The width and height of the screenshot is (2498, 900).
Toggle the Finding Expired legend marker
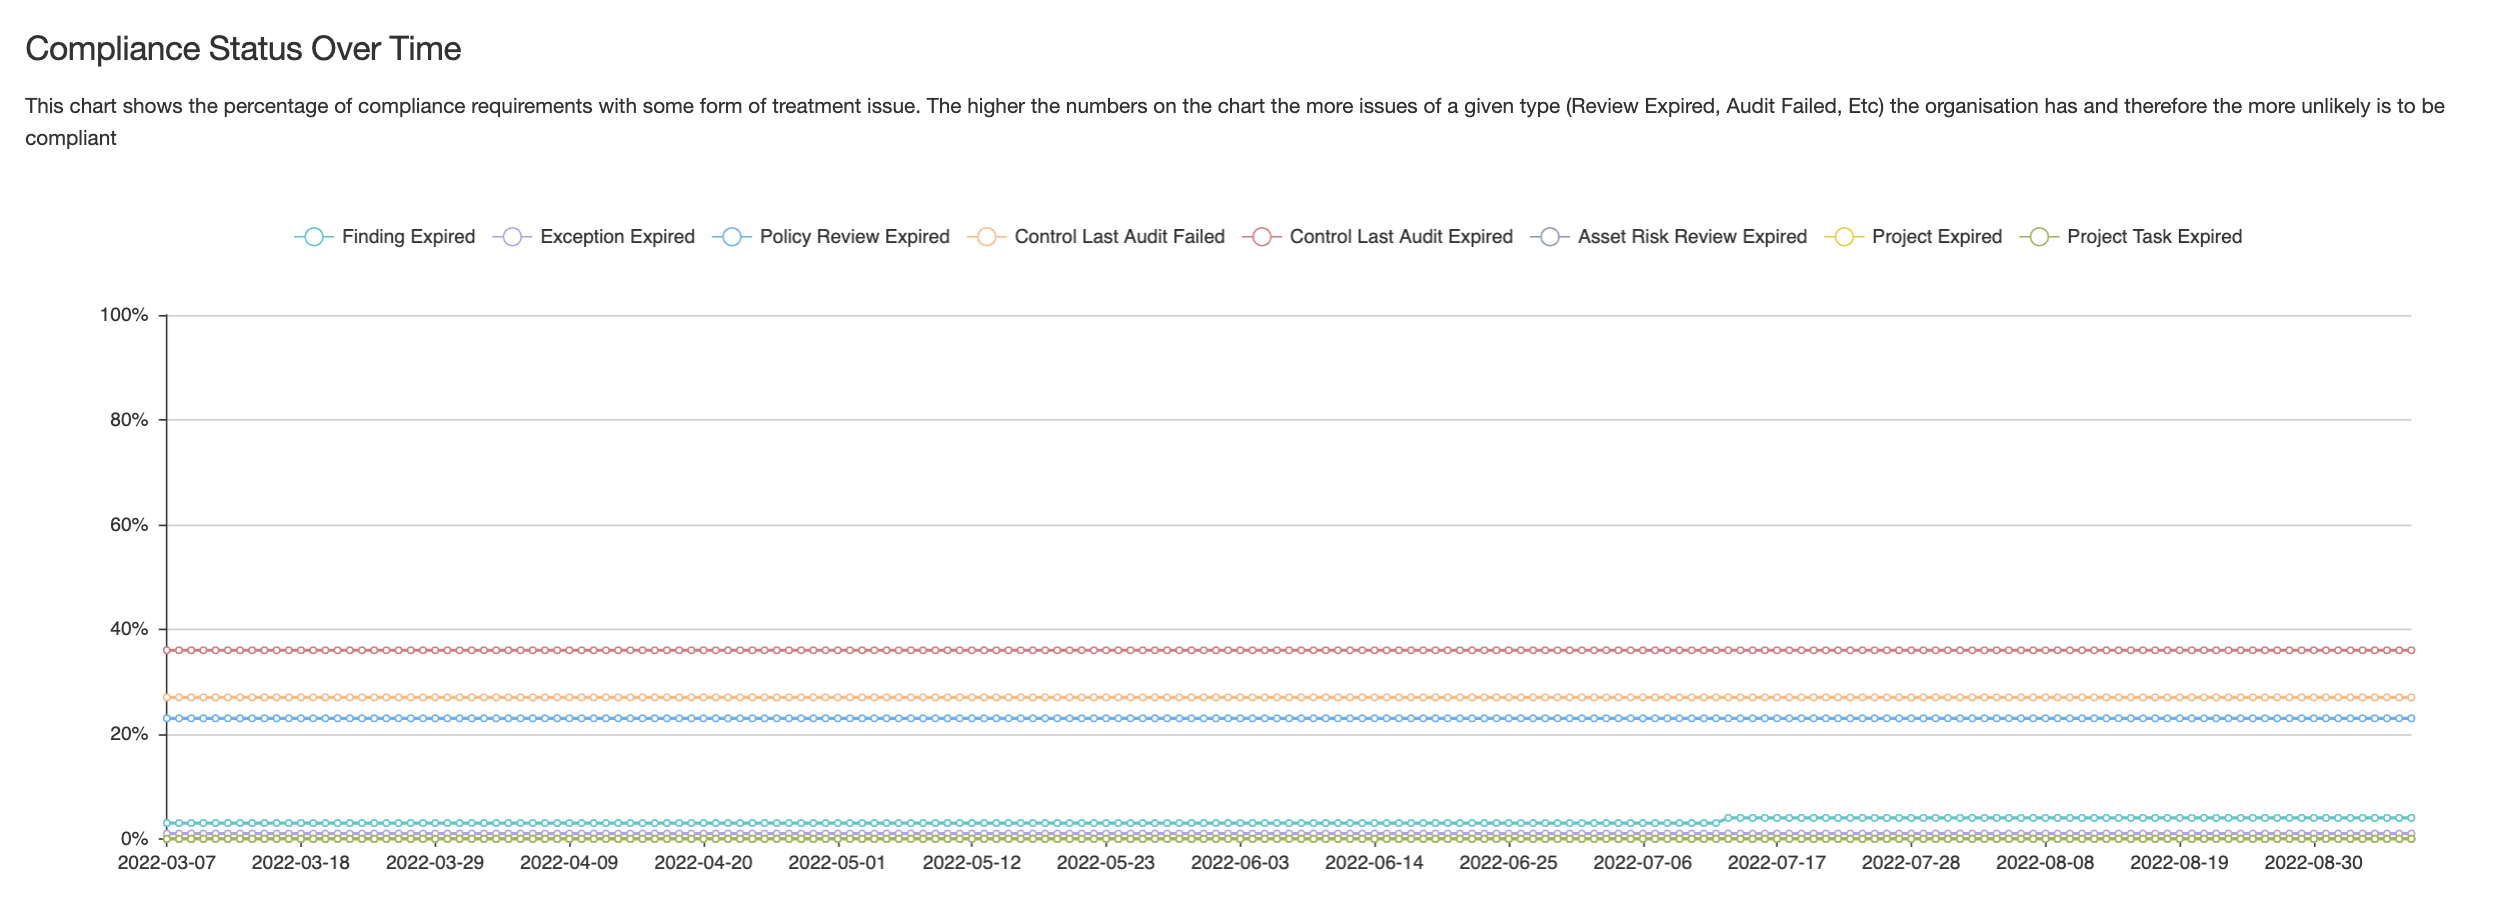(314, 237)
